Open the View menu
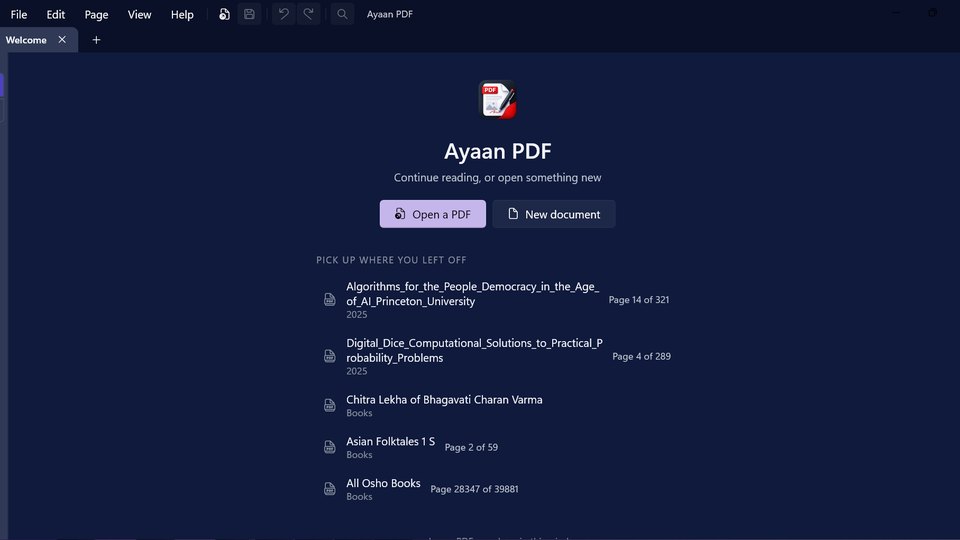 coord(139,14)
